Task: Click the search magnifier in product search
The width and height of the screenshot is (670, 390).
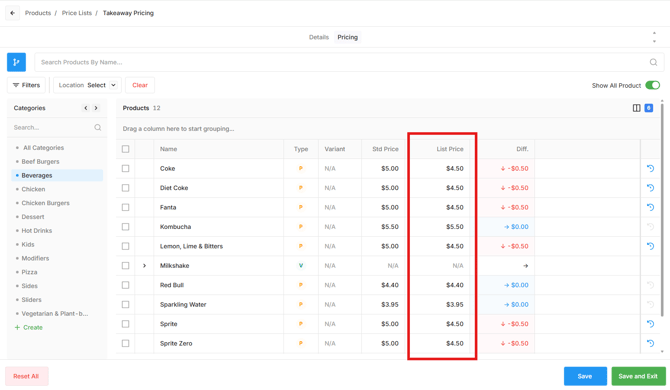Action: click(x=653, y=62)
